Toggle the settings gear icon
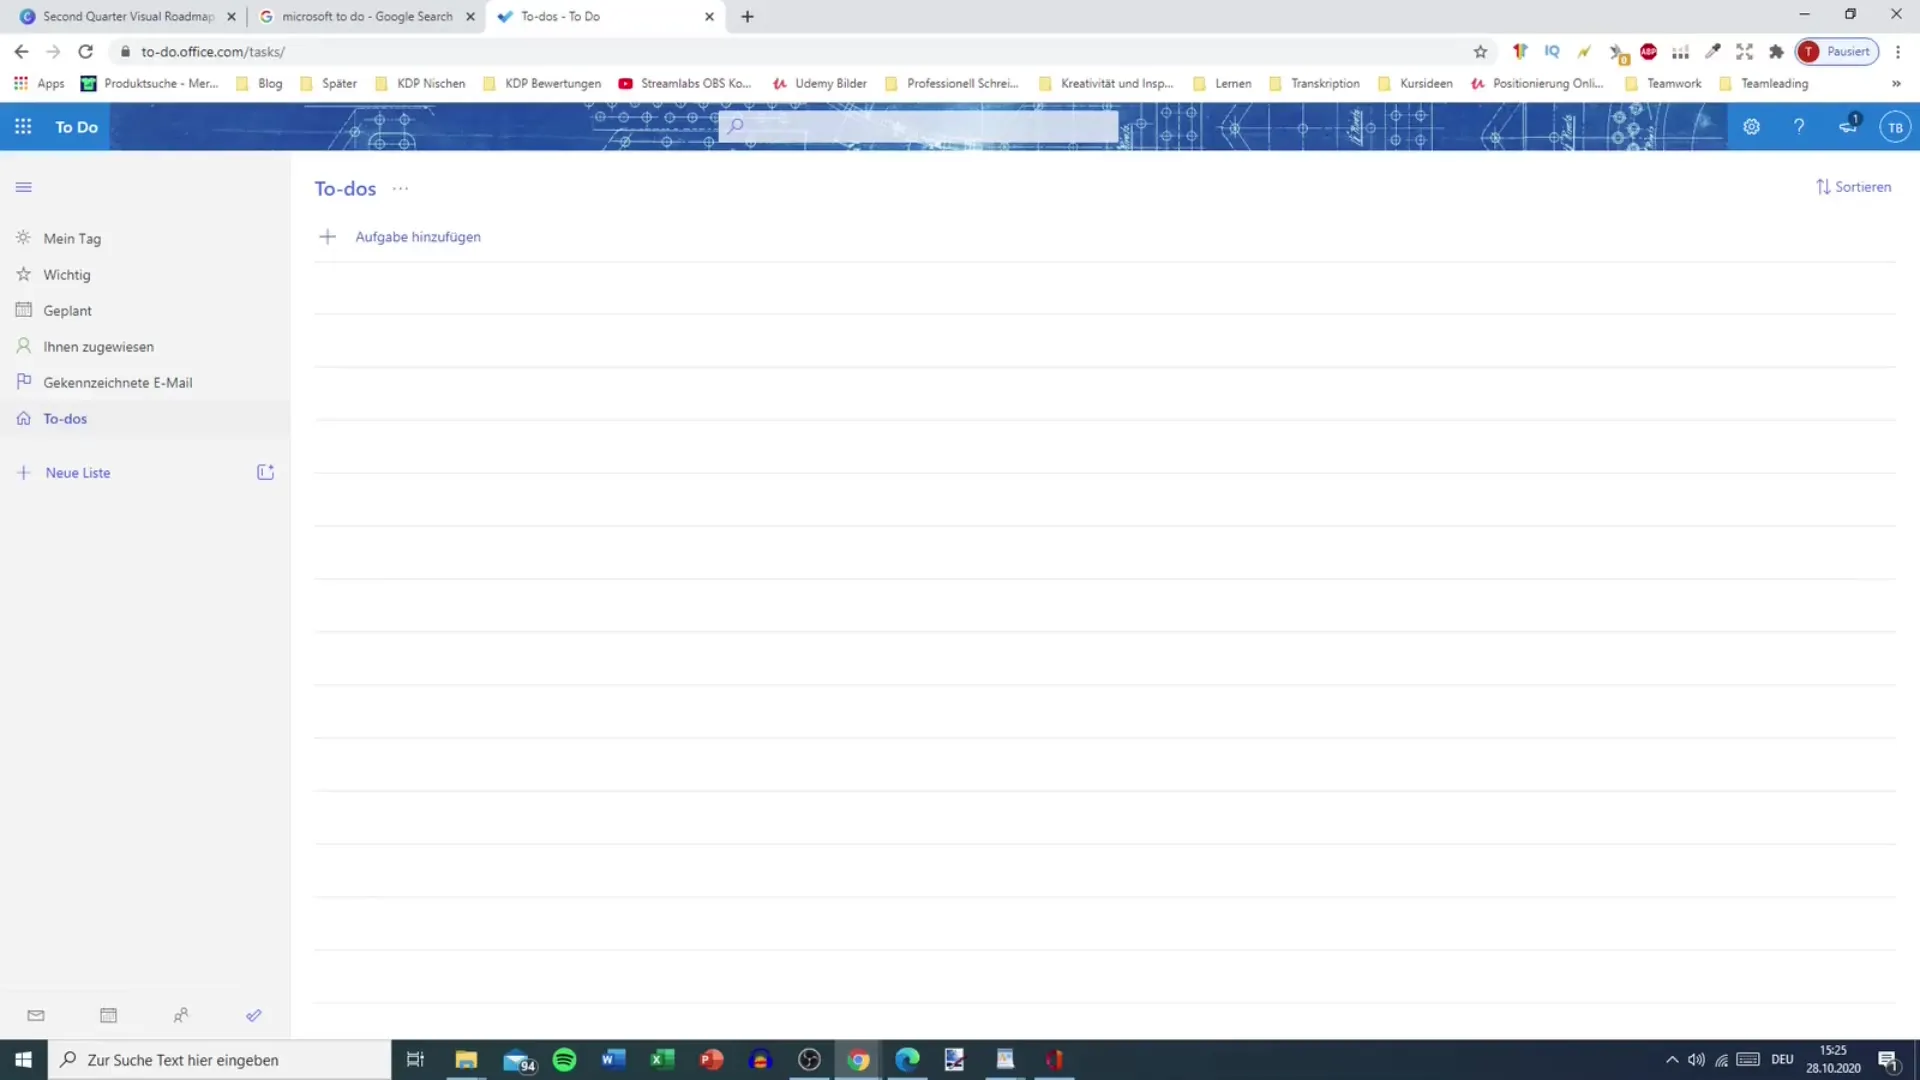 [1751, 125]
